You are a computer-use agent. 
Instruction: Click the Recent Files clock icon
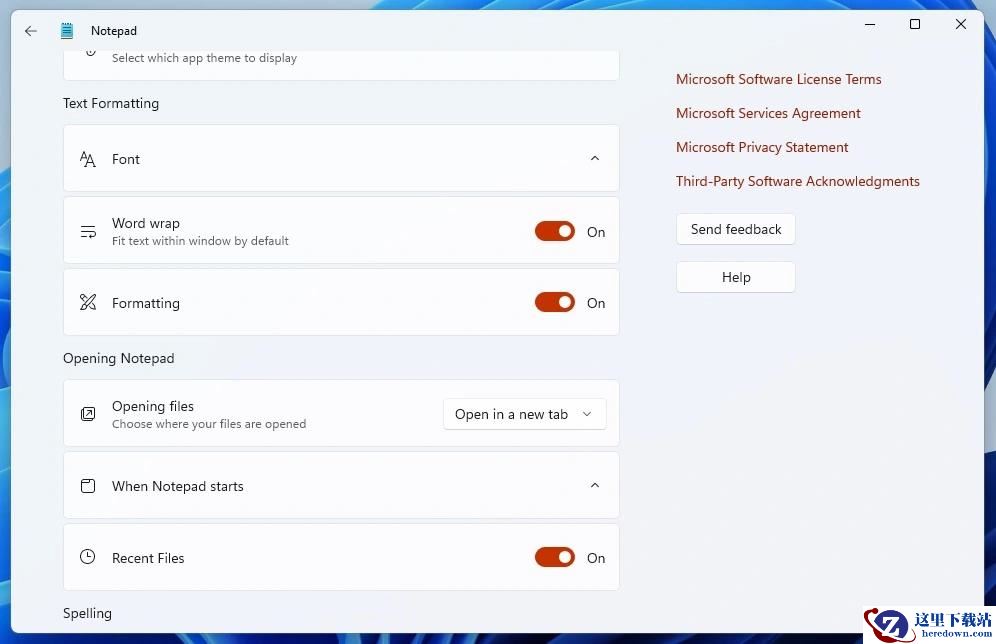(x=88, y=557)
